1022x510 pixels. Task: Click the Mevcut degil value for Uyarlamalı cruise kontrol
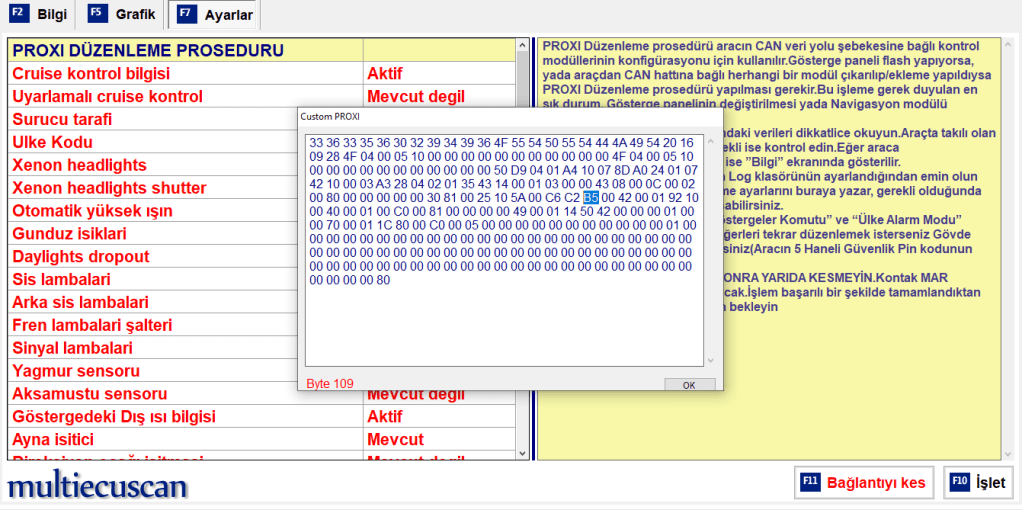click(x=415, y=97)
